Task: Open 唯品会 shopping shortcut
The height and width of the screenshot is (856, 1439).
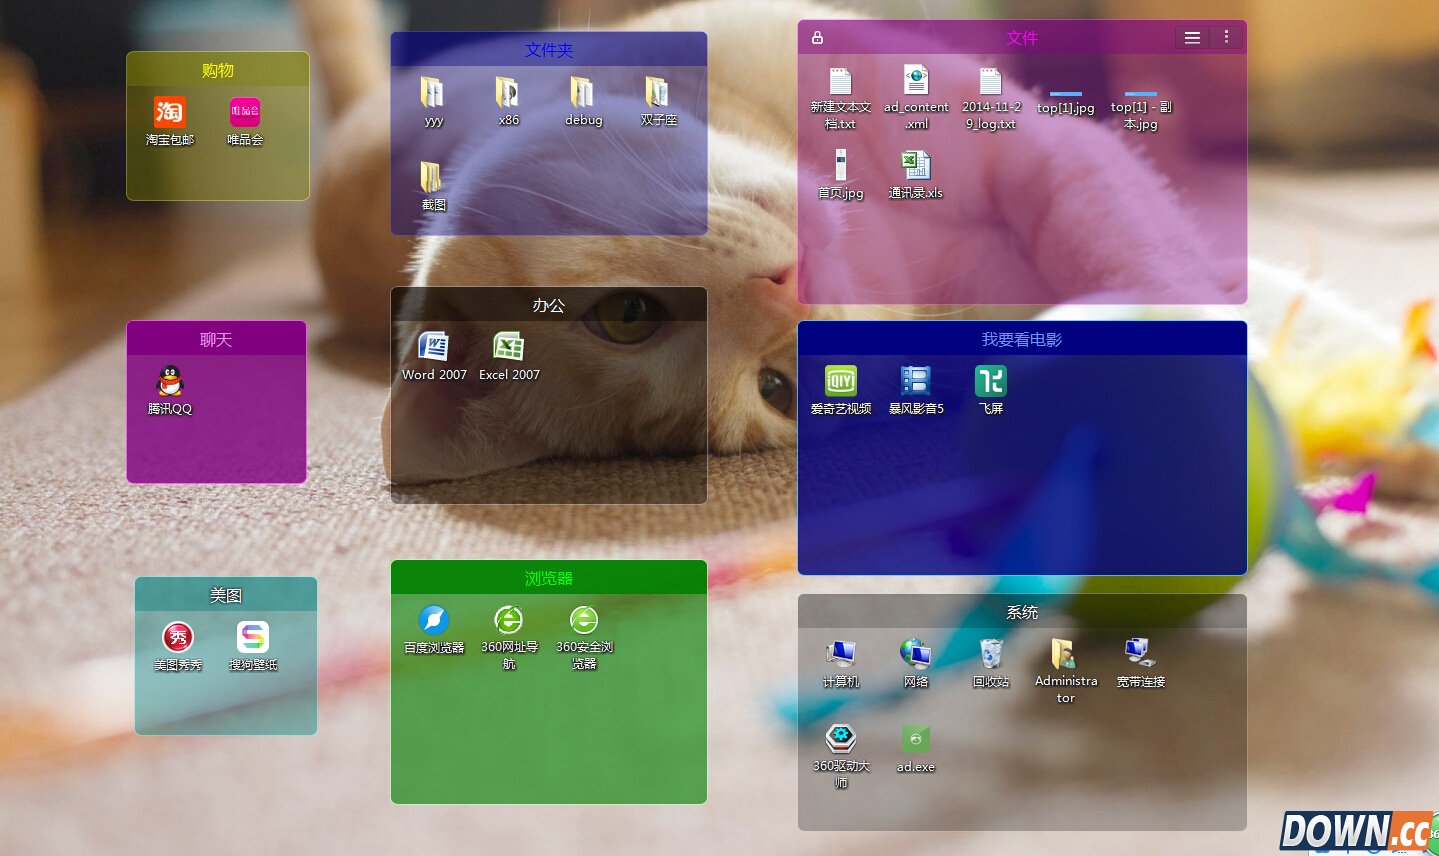Action: pos(245,112)
